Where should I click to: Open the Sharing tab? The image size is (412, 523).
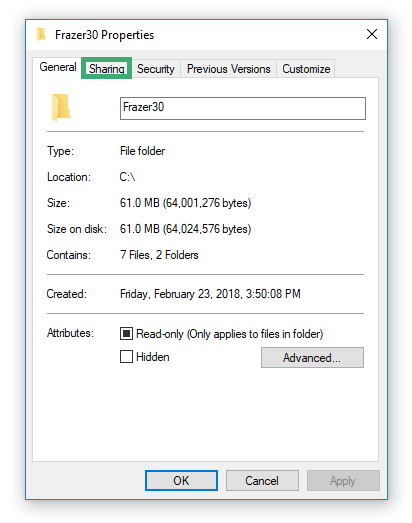(106, 68)
